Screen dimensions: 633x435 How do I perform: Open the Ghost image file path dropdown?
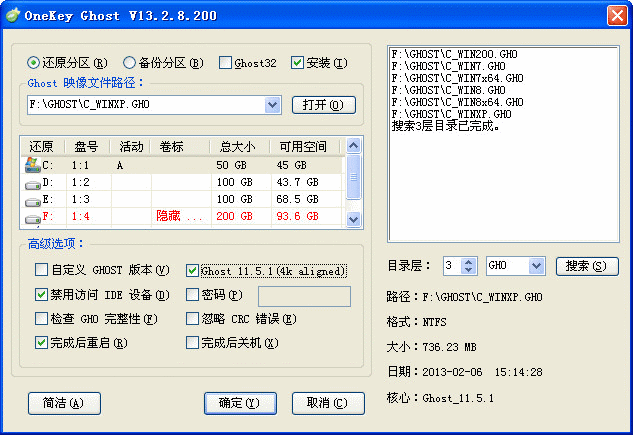tap(273, 105)
